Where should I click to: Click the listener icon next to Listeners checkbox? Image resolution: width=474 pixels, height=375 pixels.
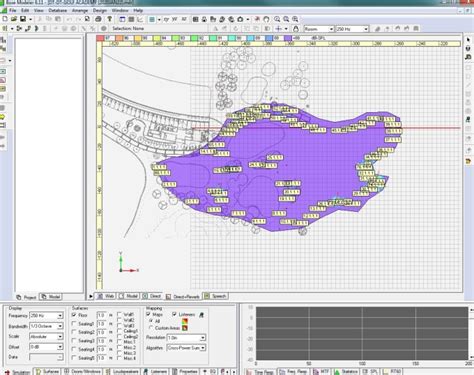(201, 315)
